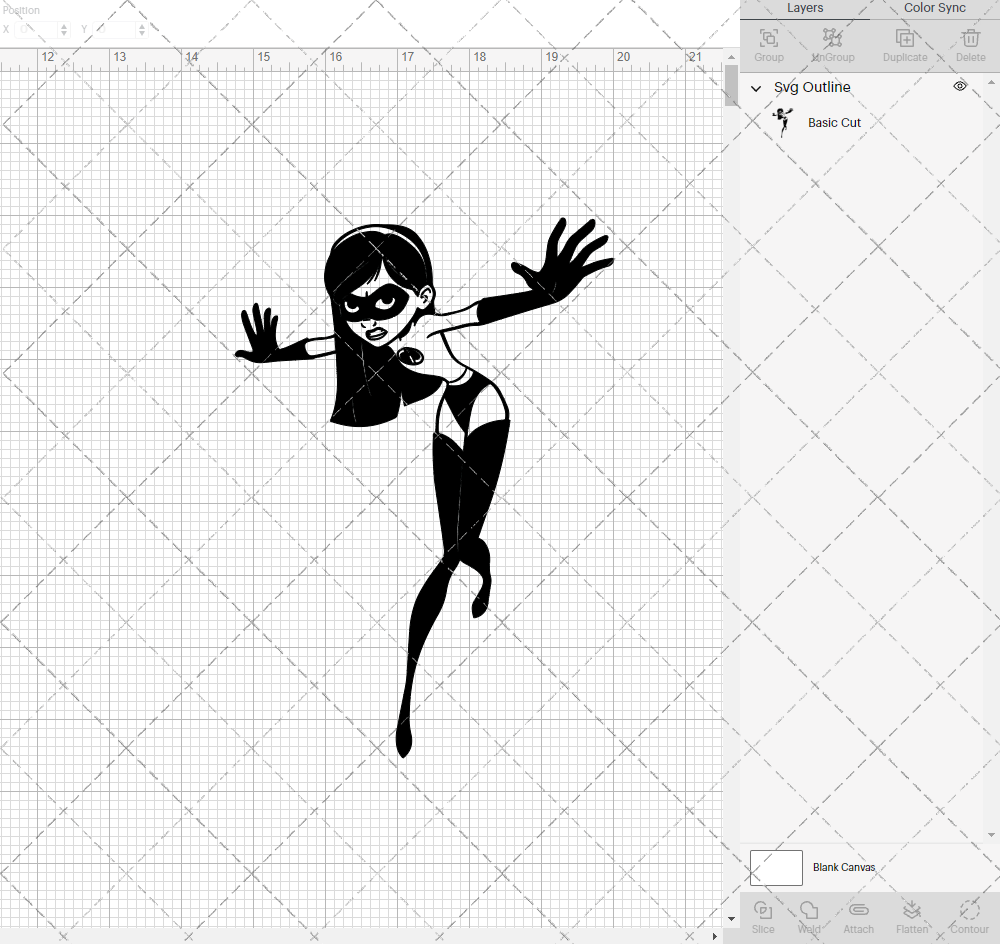Select the Svg Outline layer name
The width and height of the screenshot is (1000, 944).
(812, 87)
